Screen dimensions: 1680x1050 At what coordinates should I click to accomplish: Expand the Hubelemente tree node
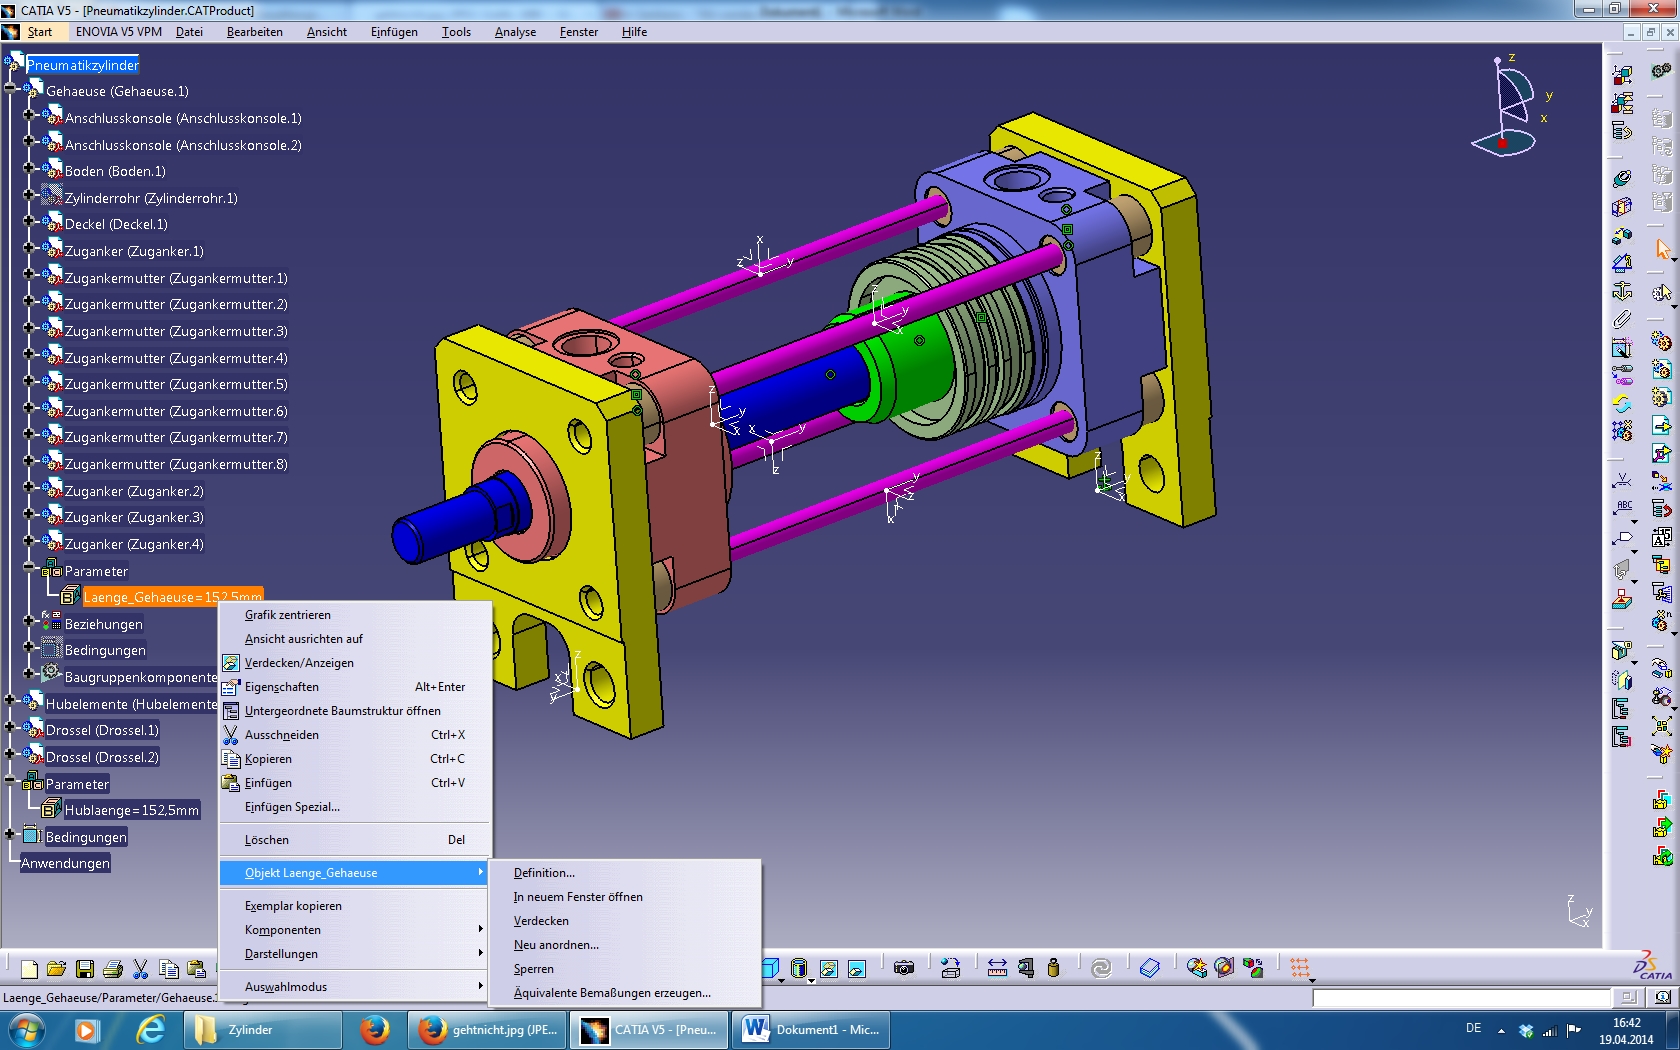point(10,701)
